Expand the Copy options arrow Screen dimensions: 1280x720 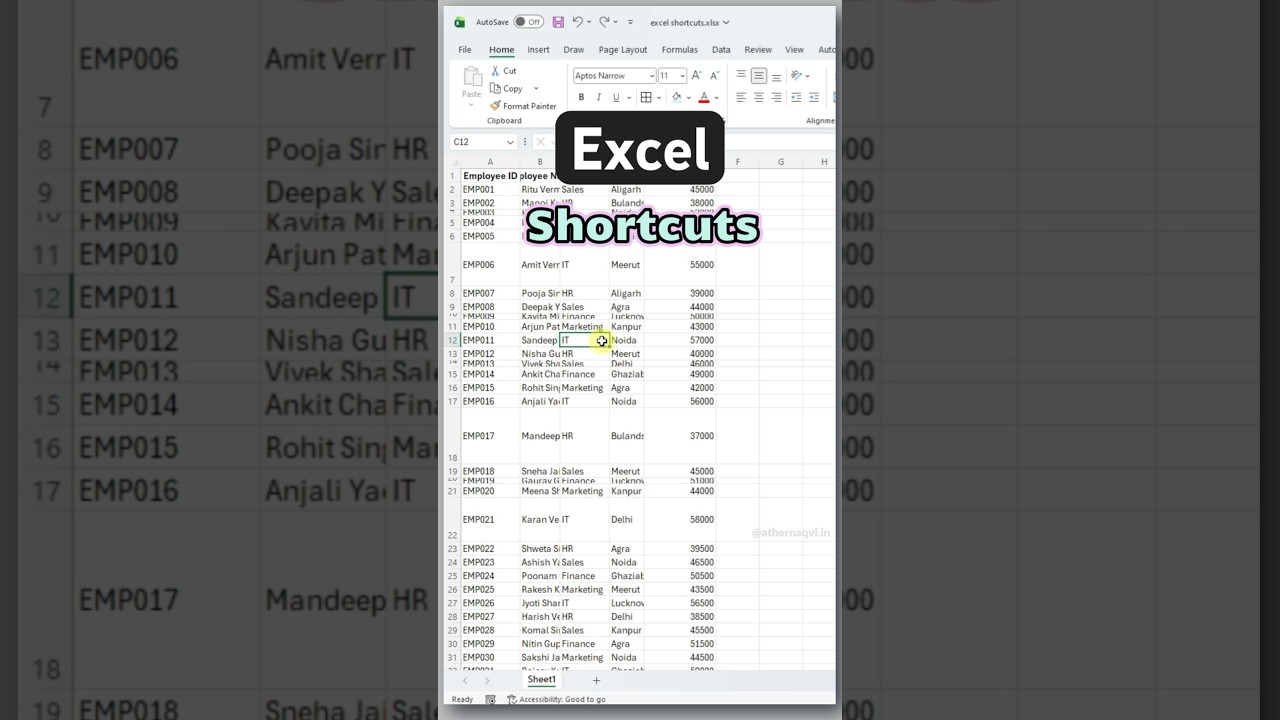coord(536,88)
